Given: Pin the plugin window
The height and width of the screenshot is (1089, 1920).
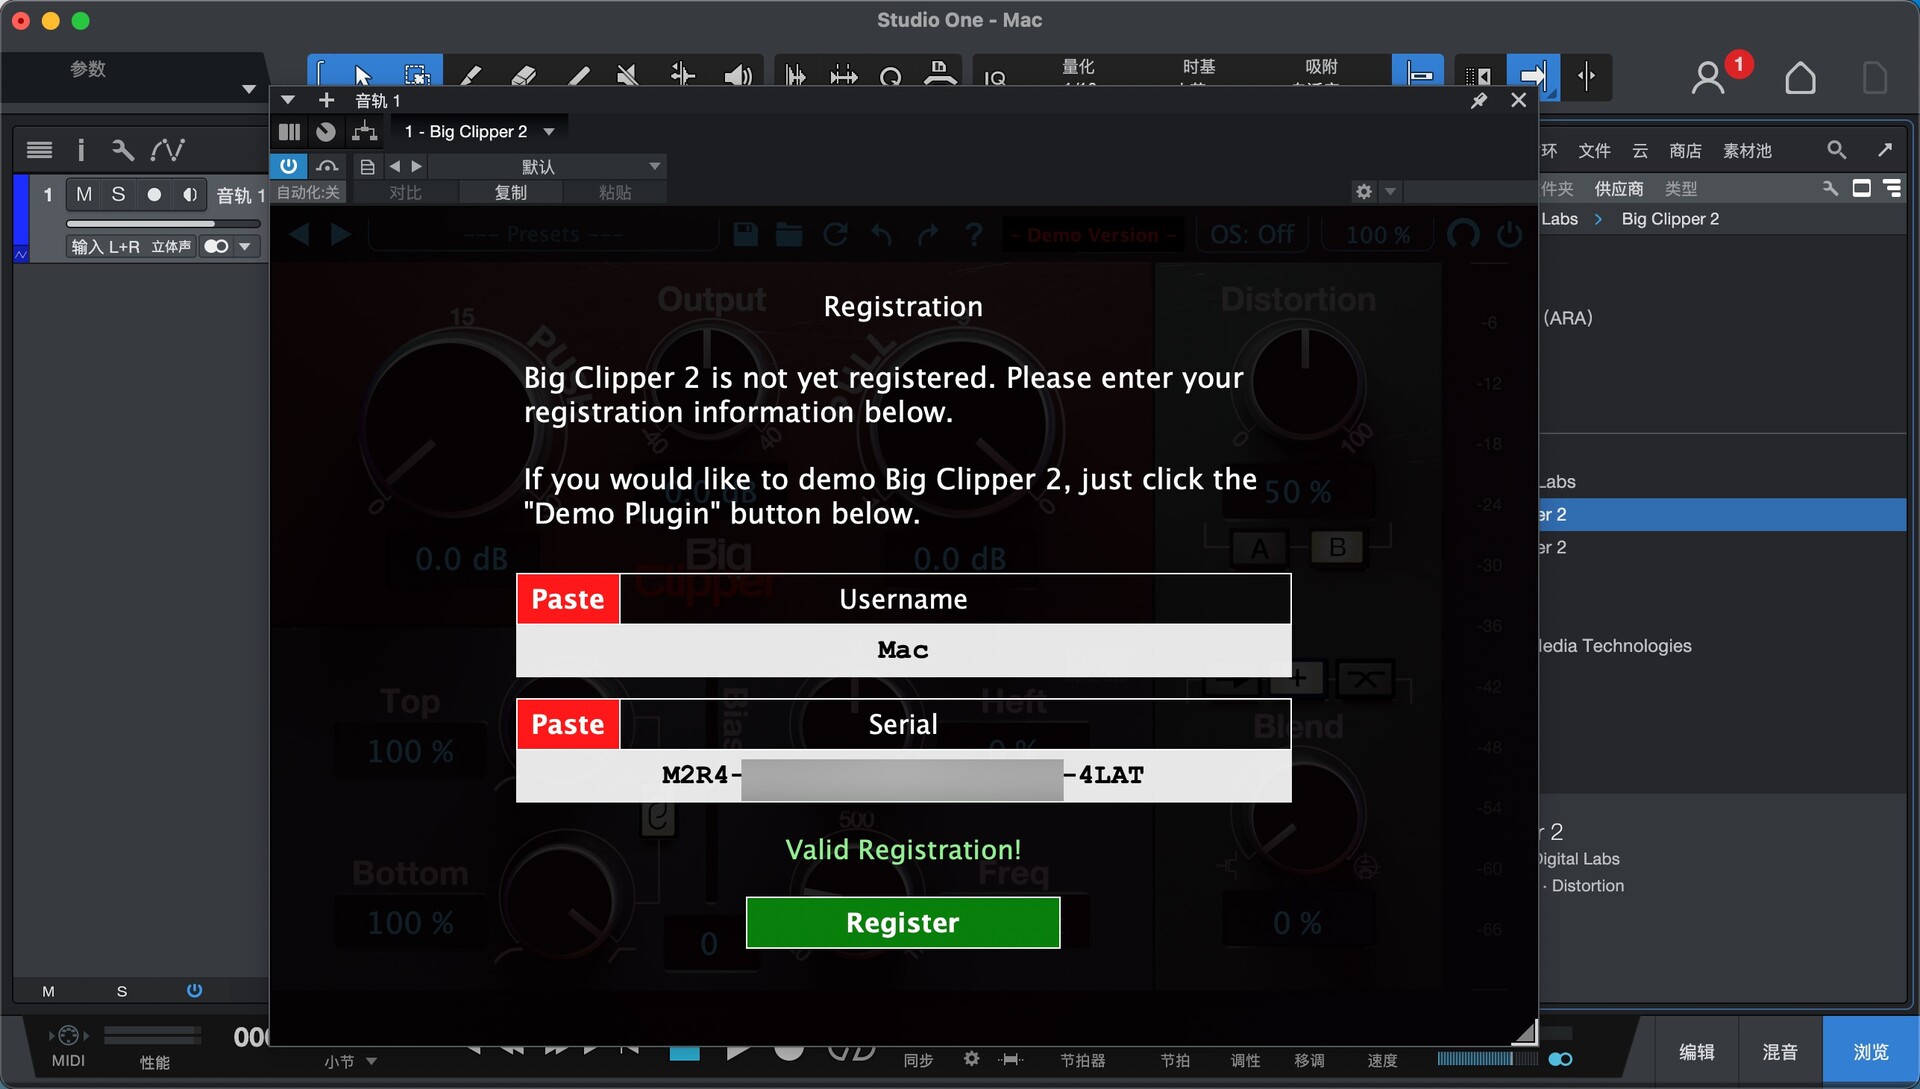Looking at the screenshot, I should [x=1479, y=100].
